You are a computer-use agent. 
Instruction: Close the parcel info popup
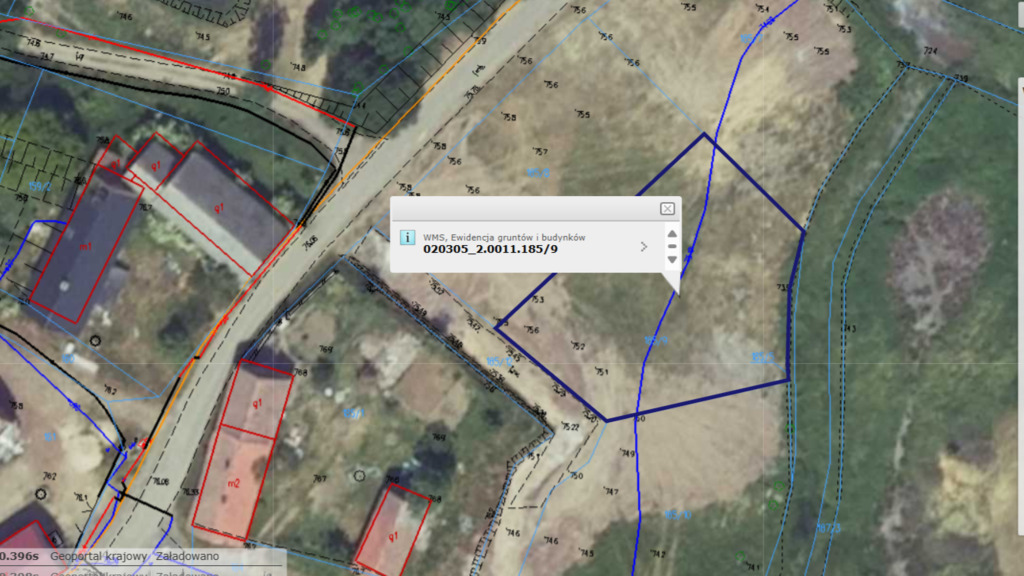click(667, 209)
